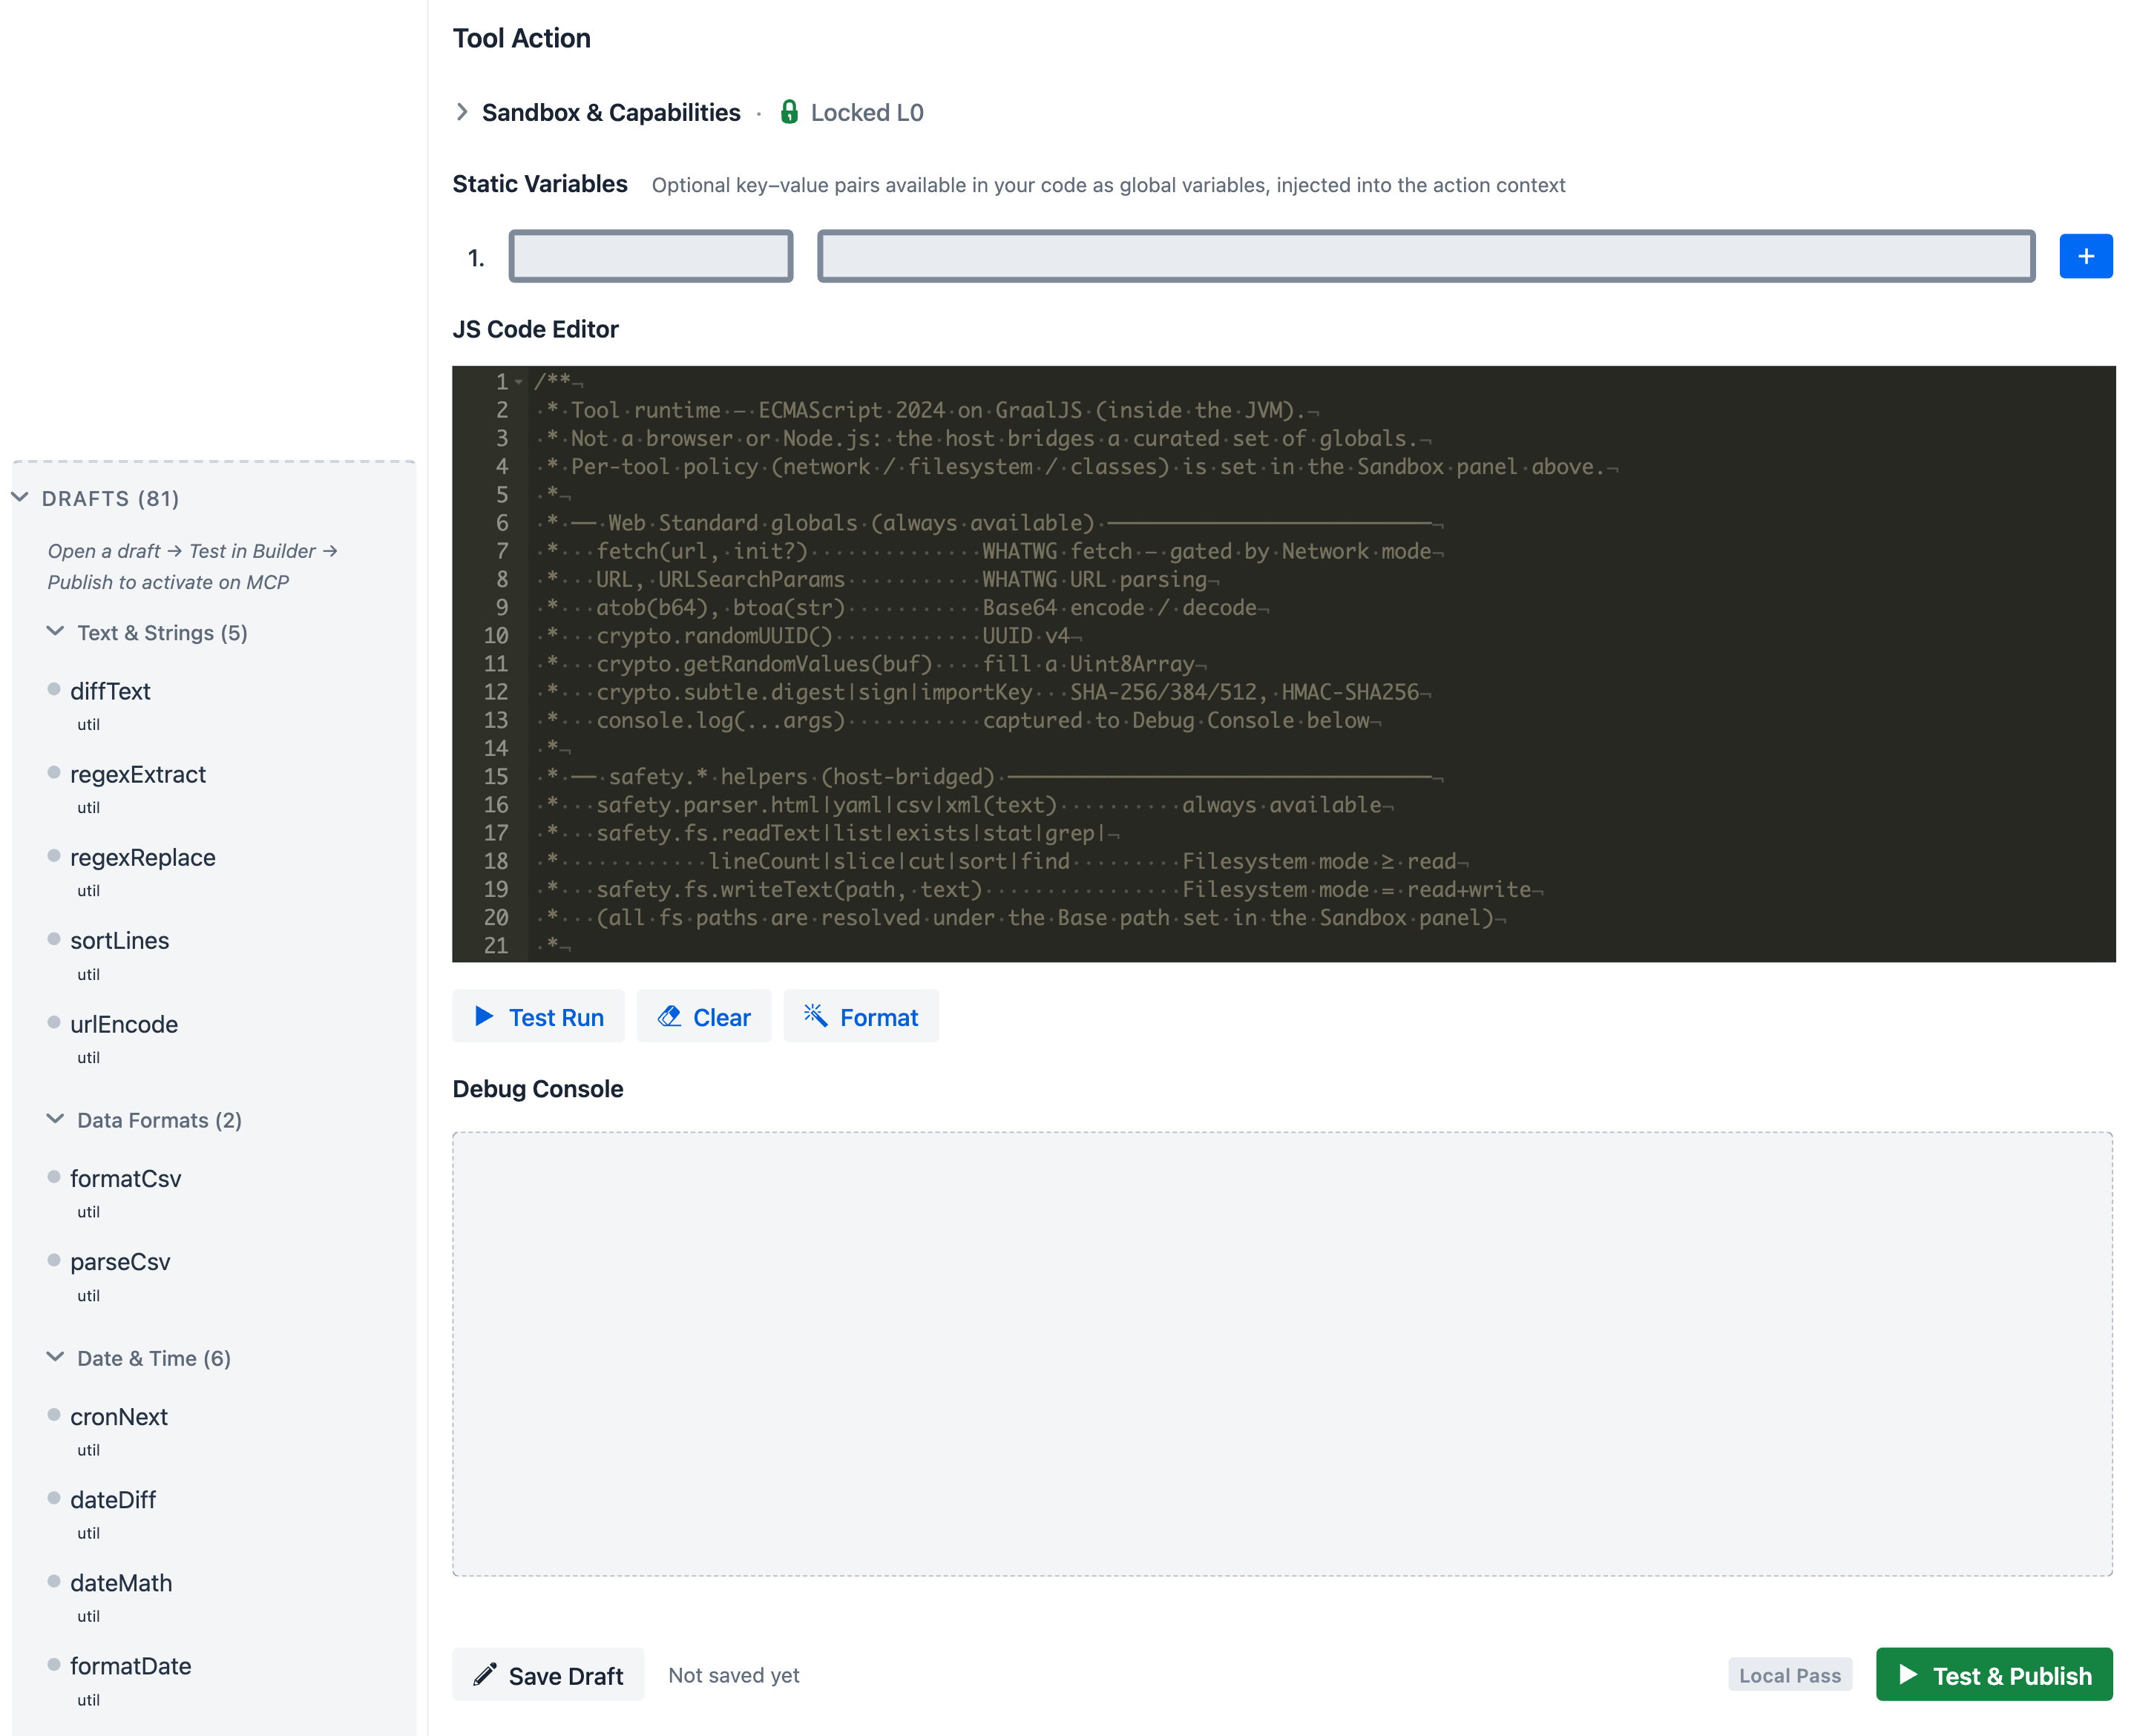2137x1736 pixels.
Task: Open the parseCsv draft
Action: 120,1261
